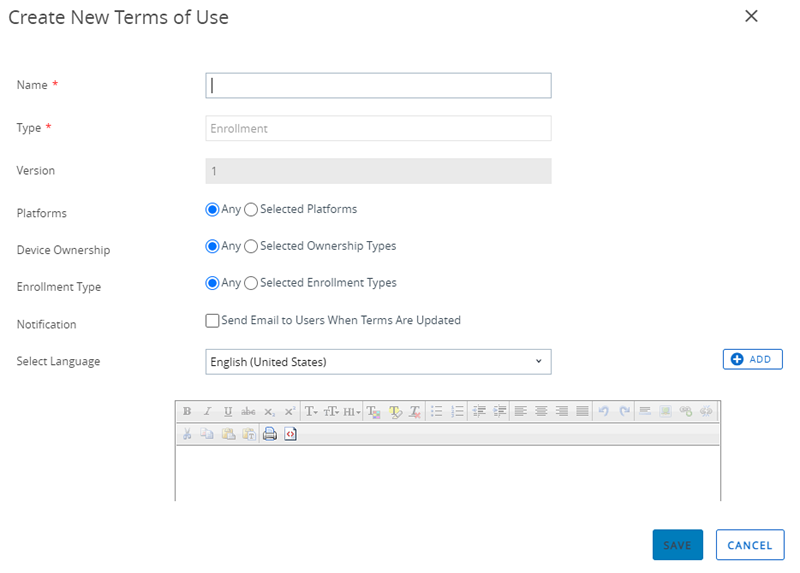
Task: Choose Selected Ownership Types option
Action: pos(251,246)
